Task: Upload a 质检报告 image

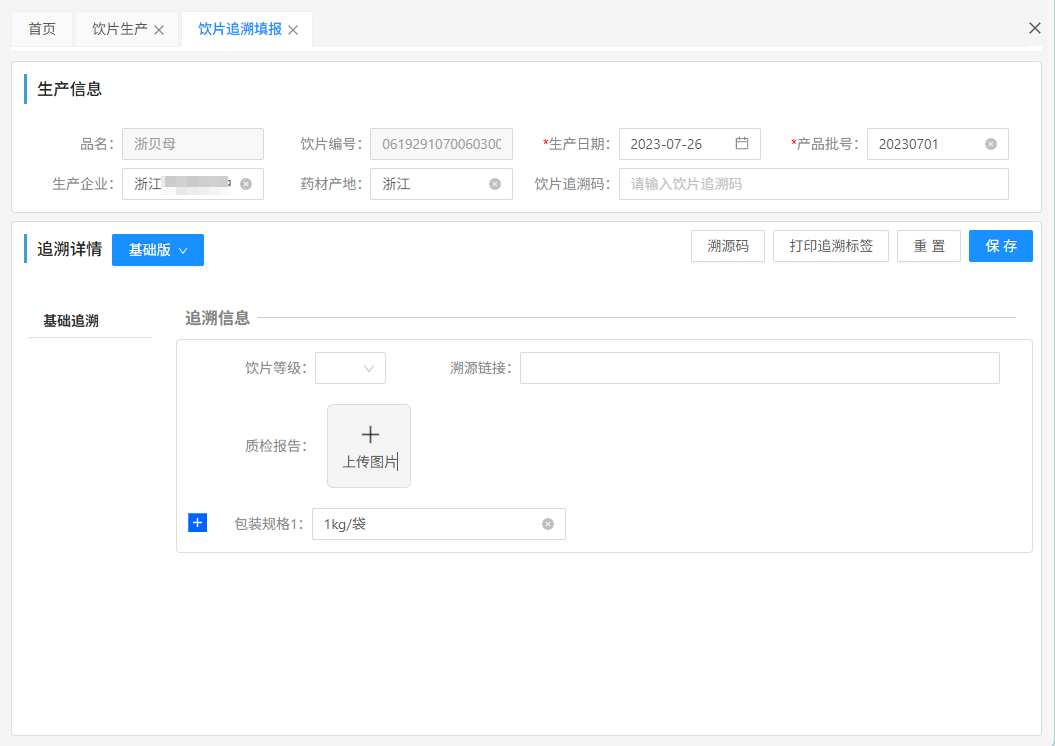Action: coord(369,446)
